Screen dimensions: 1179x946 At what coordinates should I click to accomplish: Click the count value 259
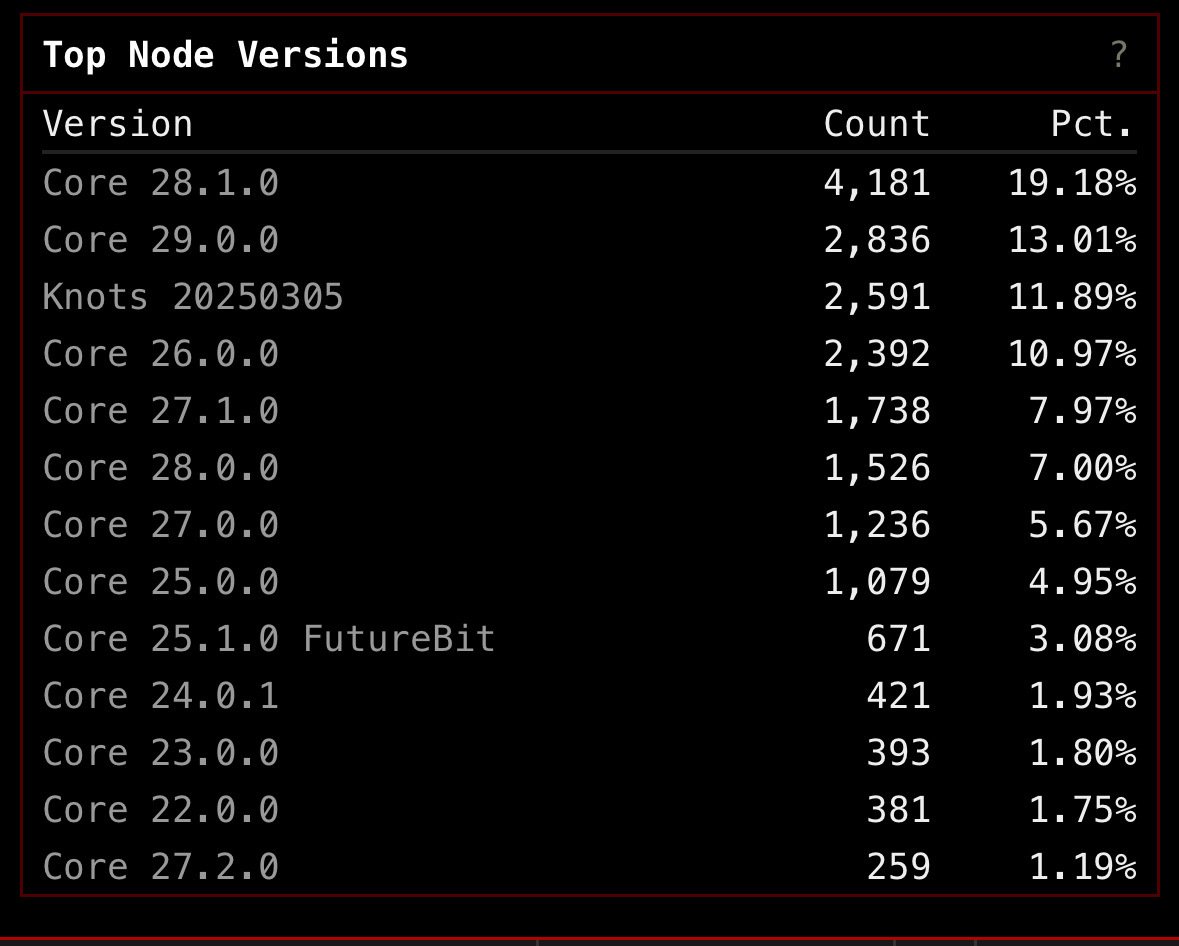tap(899, 866)
